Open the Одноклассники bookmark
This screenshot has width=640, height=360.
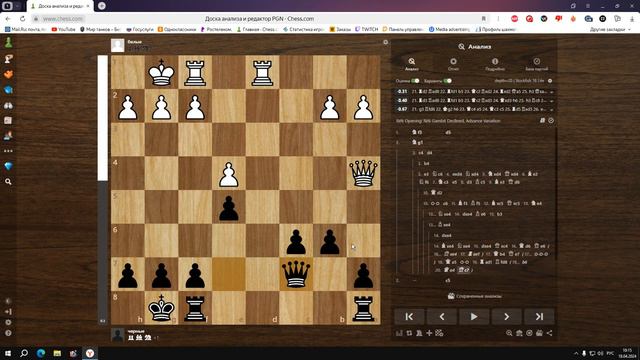click(x=177, y=29)
